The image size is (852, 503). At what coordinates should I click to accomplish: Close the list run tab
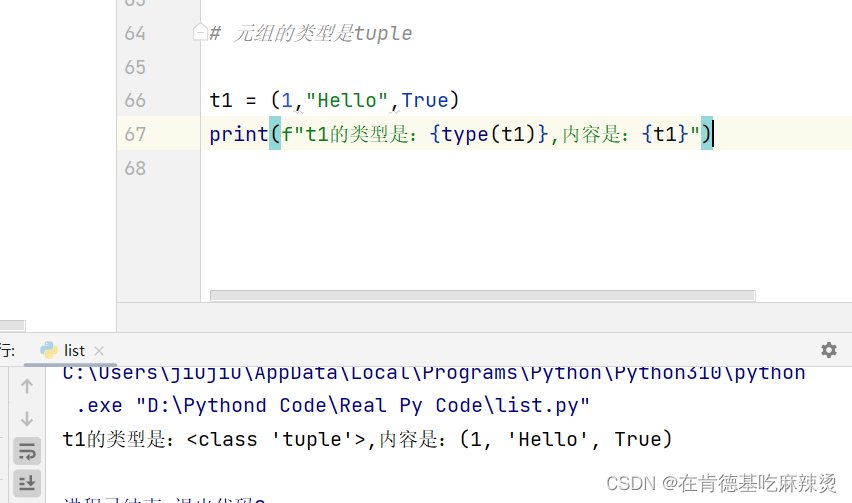tap(99, 351)
